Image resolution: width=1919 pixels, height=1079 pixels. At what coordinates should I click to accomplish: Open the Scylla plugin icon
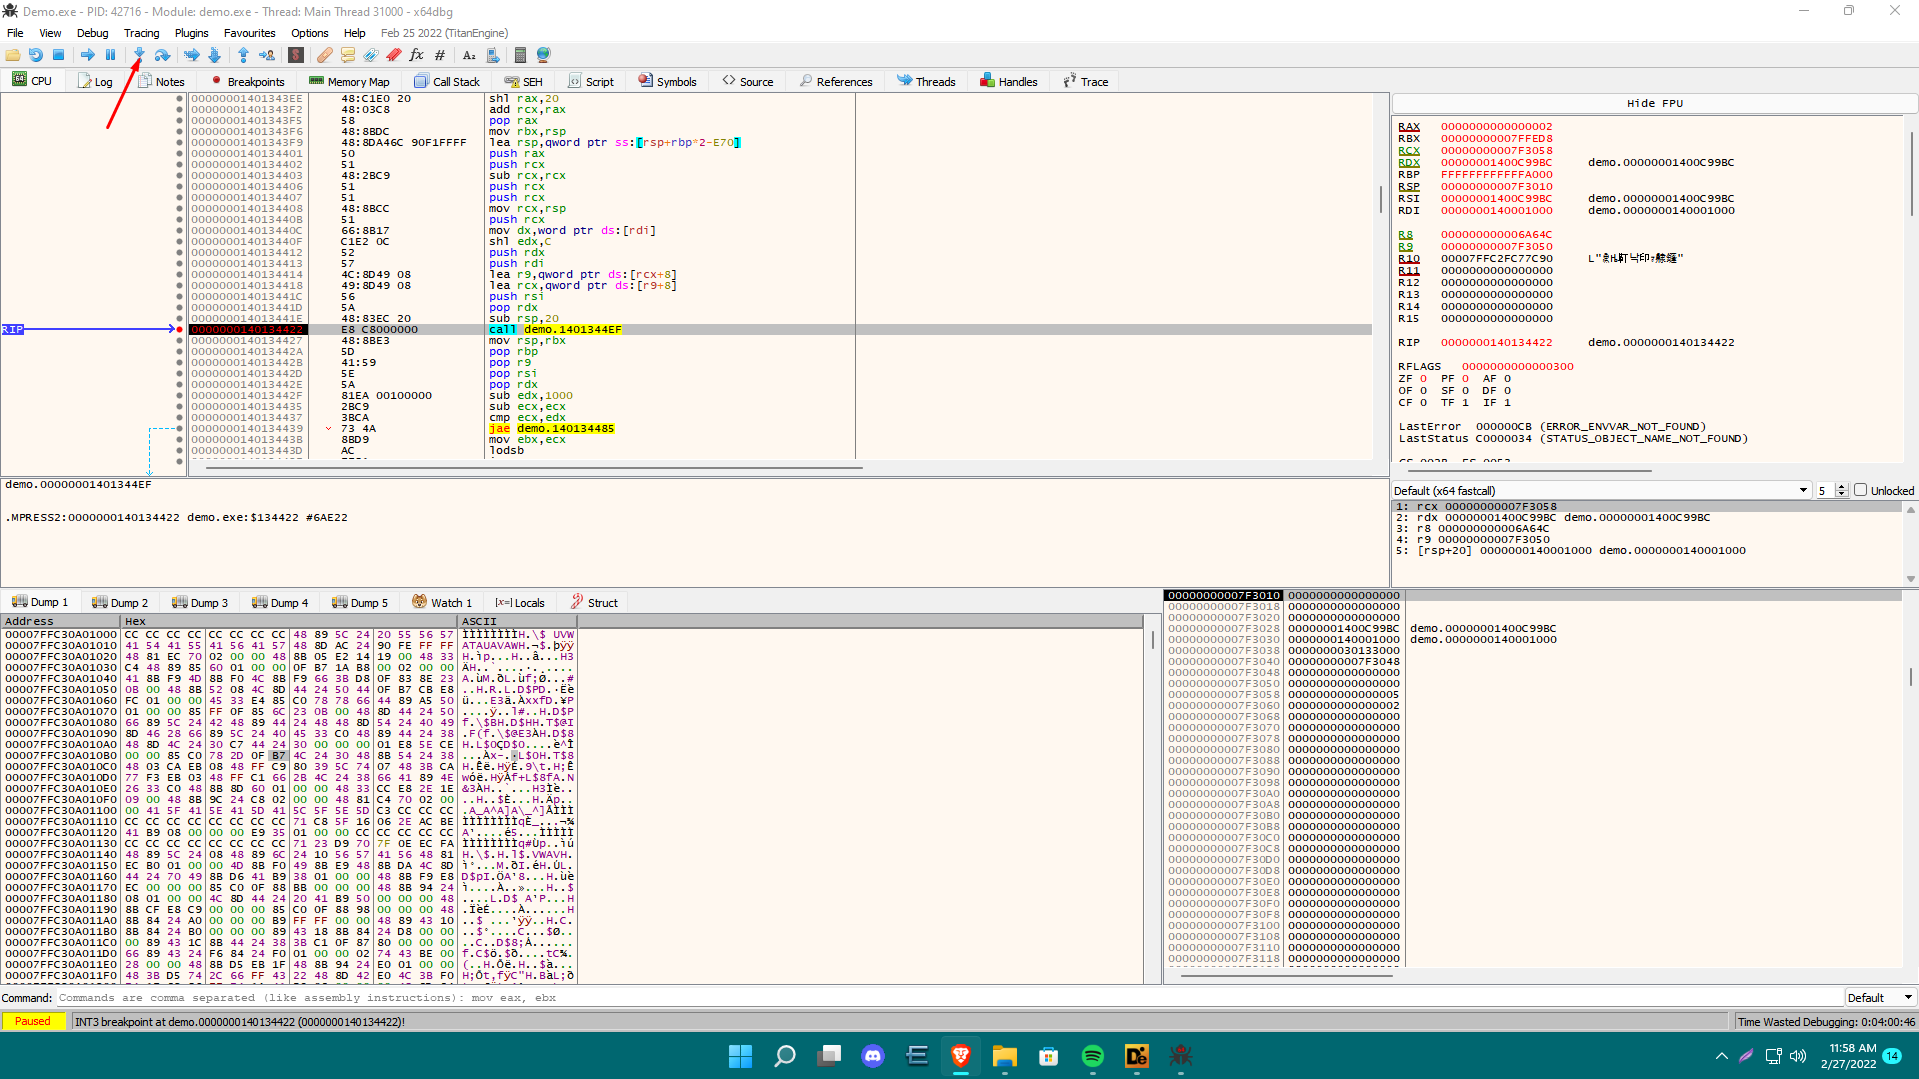click(296, 55)
